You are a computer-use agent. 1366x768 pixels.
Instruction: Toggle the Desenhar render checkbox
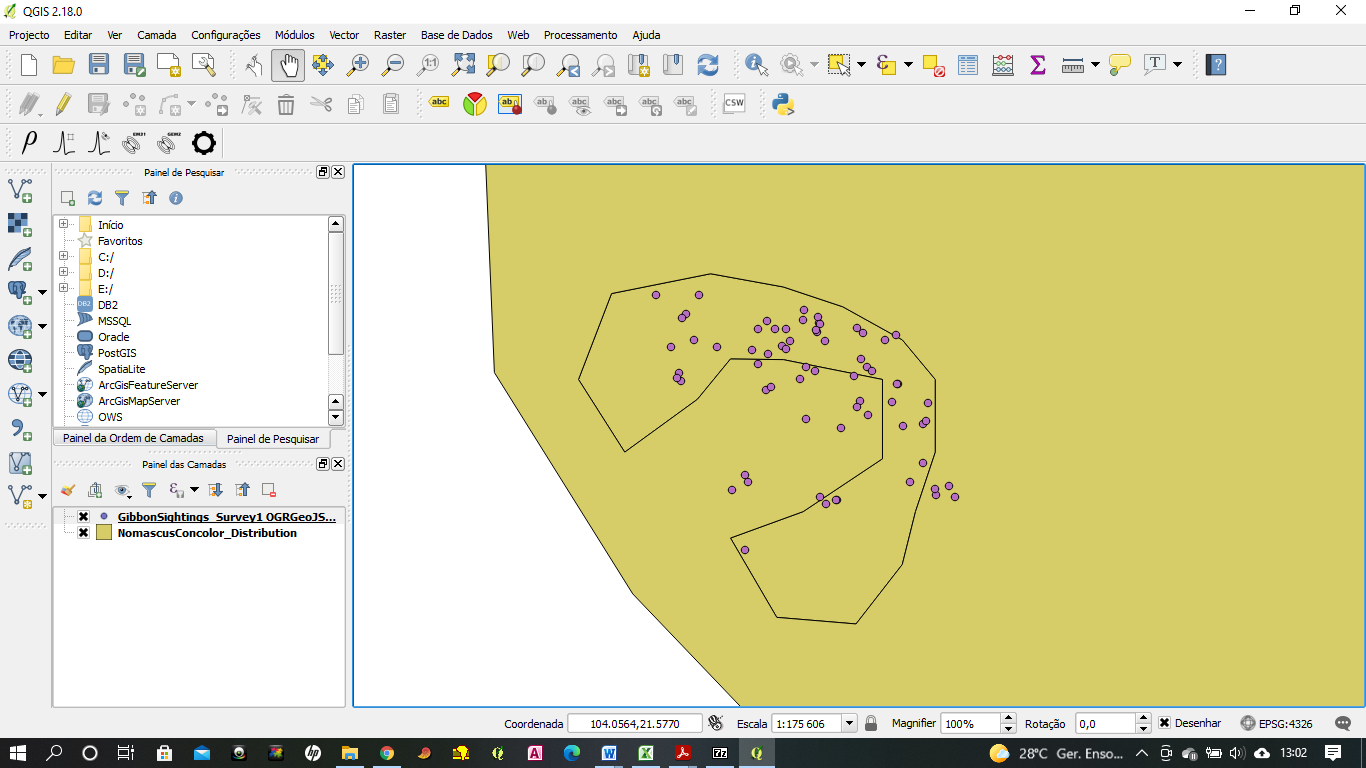point(1164,723)
